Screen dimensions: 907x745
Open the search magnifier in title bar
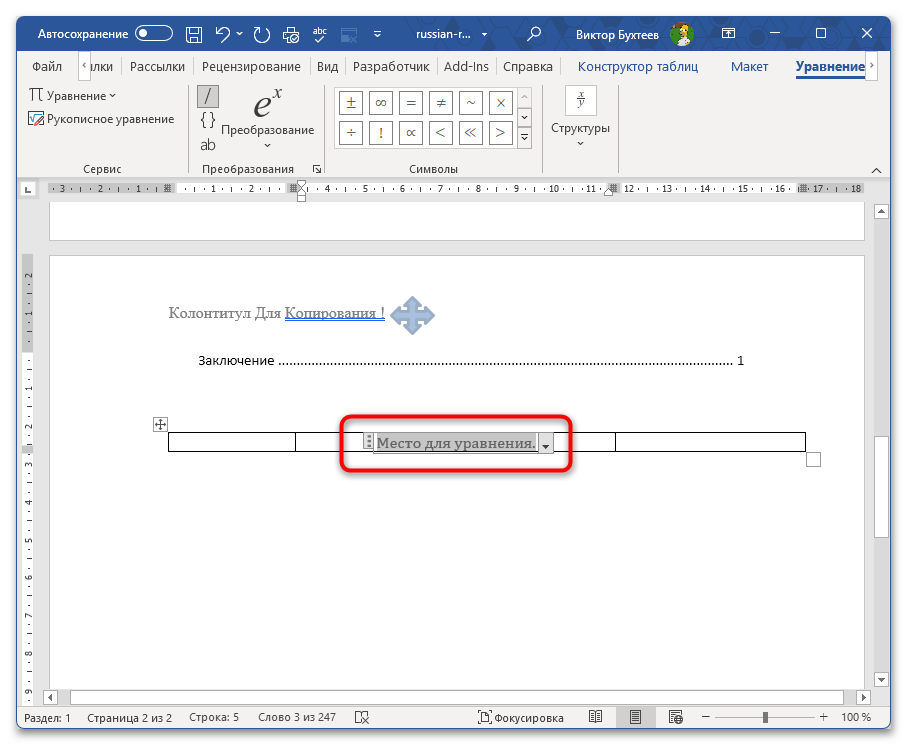533,34
